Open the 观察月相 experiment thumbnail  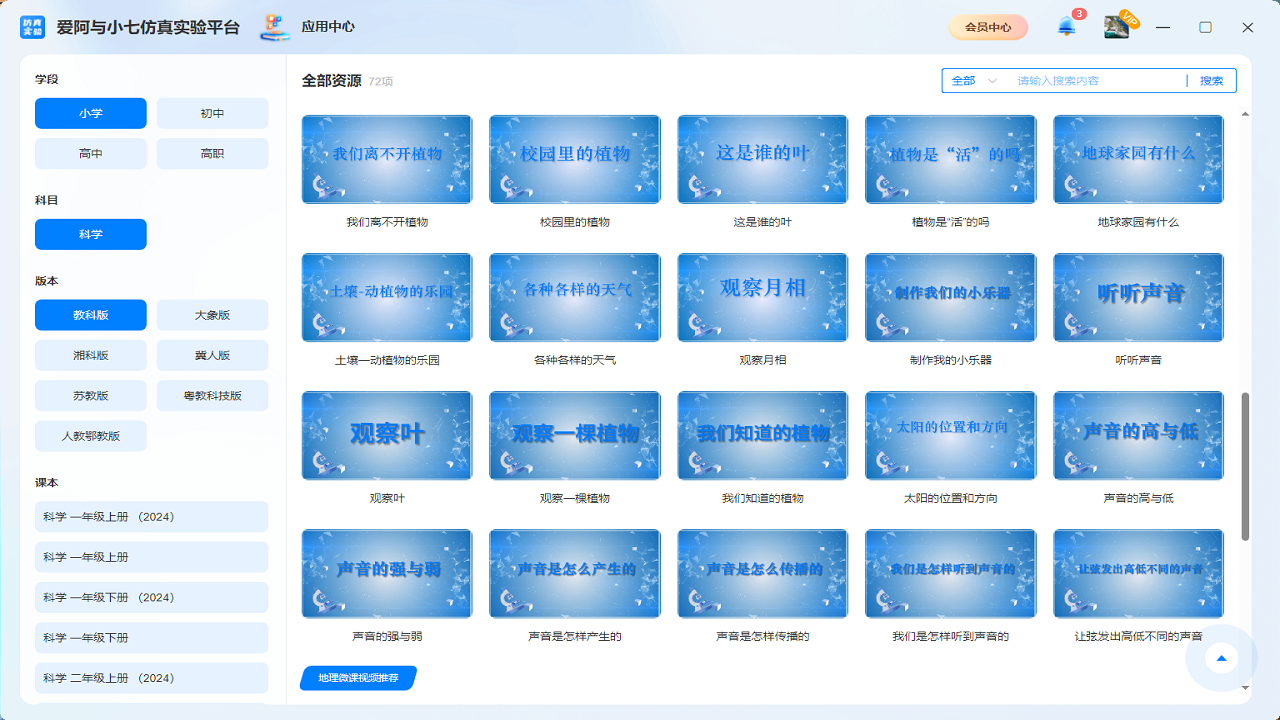click(762, 297)
